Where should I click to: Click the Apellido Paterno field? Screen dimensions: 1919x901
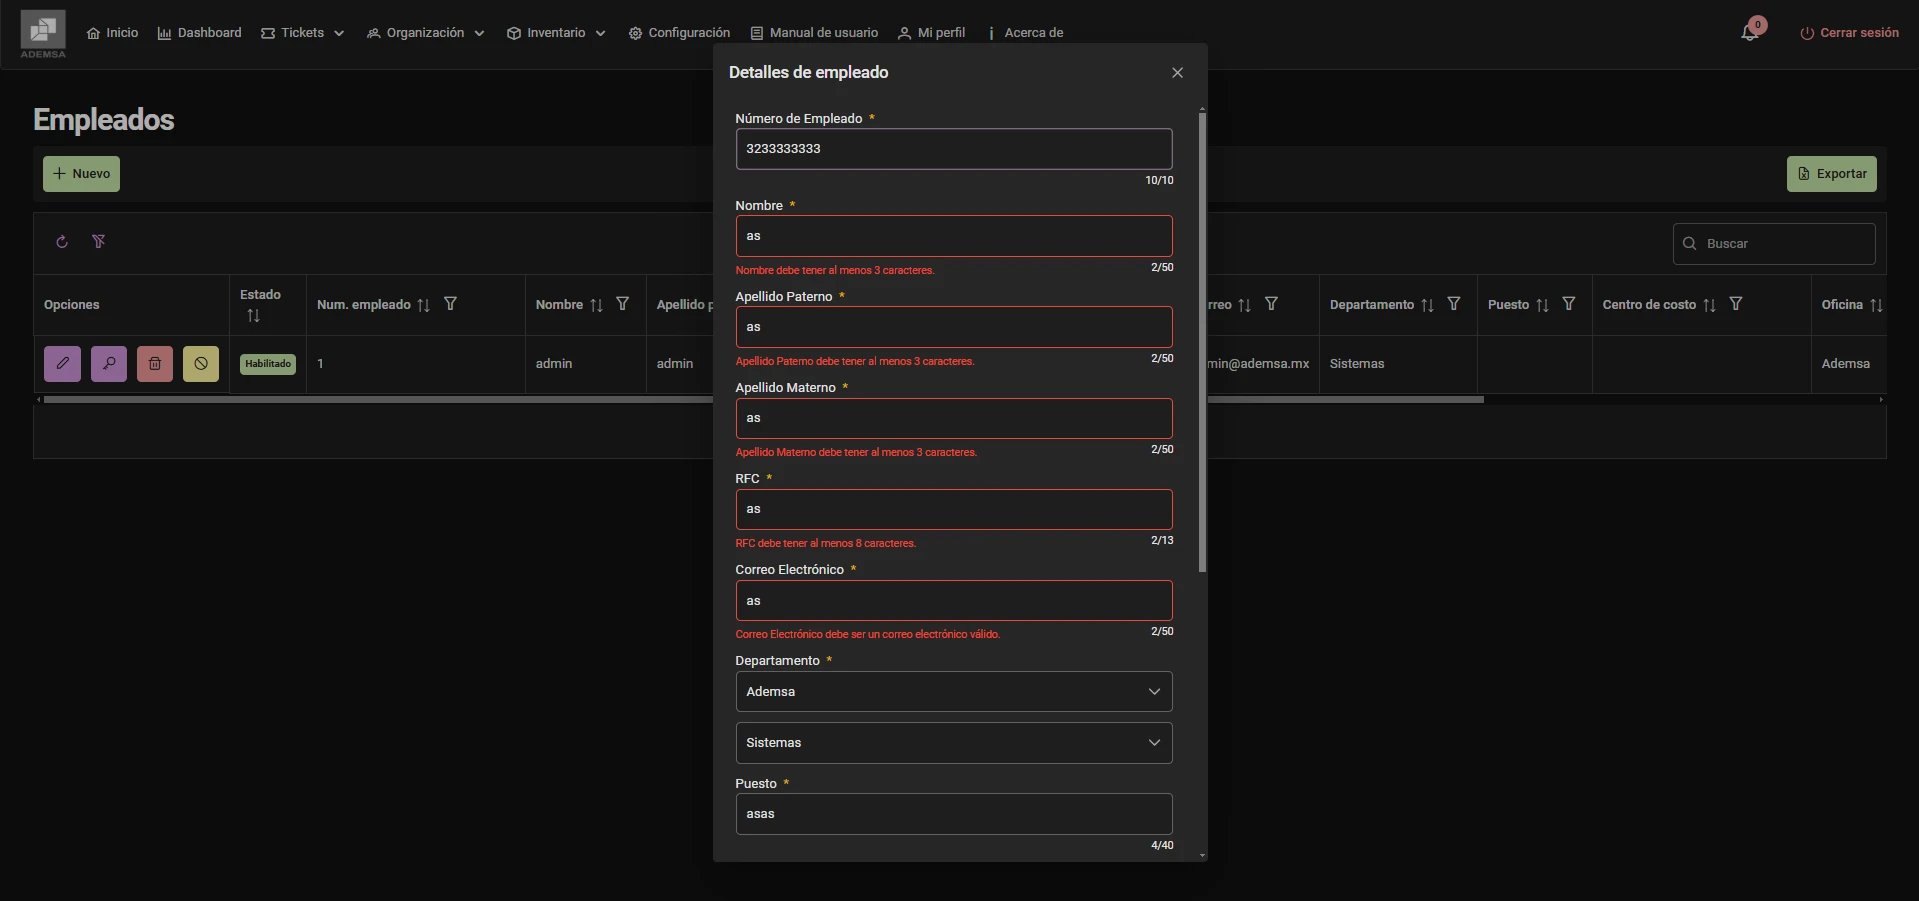click(954, 327)
